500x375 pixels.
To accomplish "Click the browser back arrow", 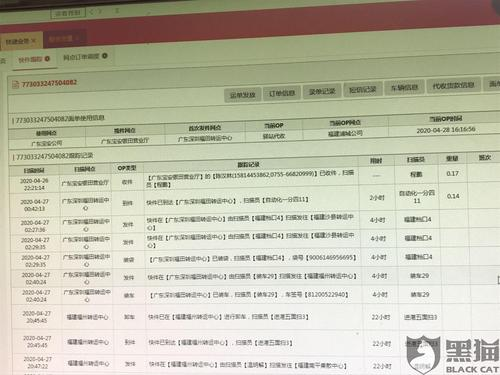I will 92,12.
